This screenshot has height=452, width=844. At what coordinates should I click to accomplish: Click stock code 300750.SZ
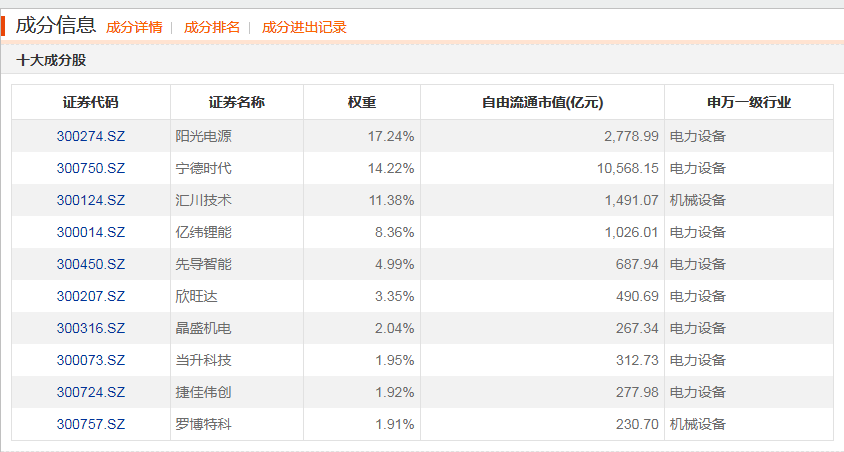pyautogui.click(x=90, y=168)
